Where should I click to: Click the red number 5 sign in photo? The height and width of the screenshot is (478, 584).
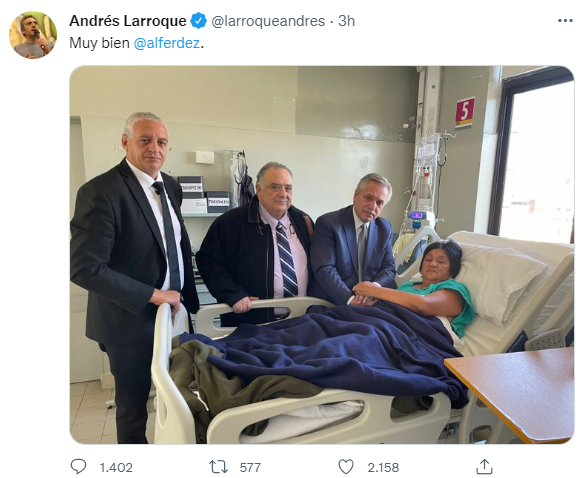(x=465, y=112)
